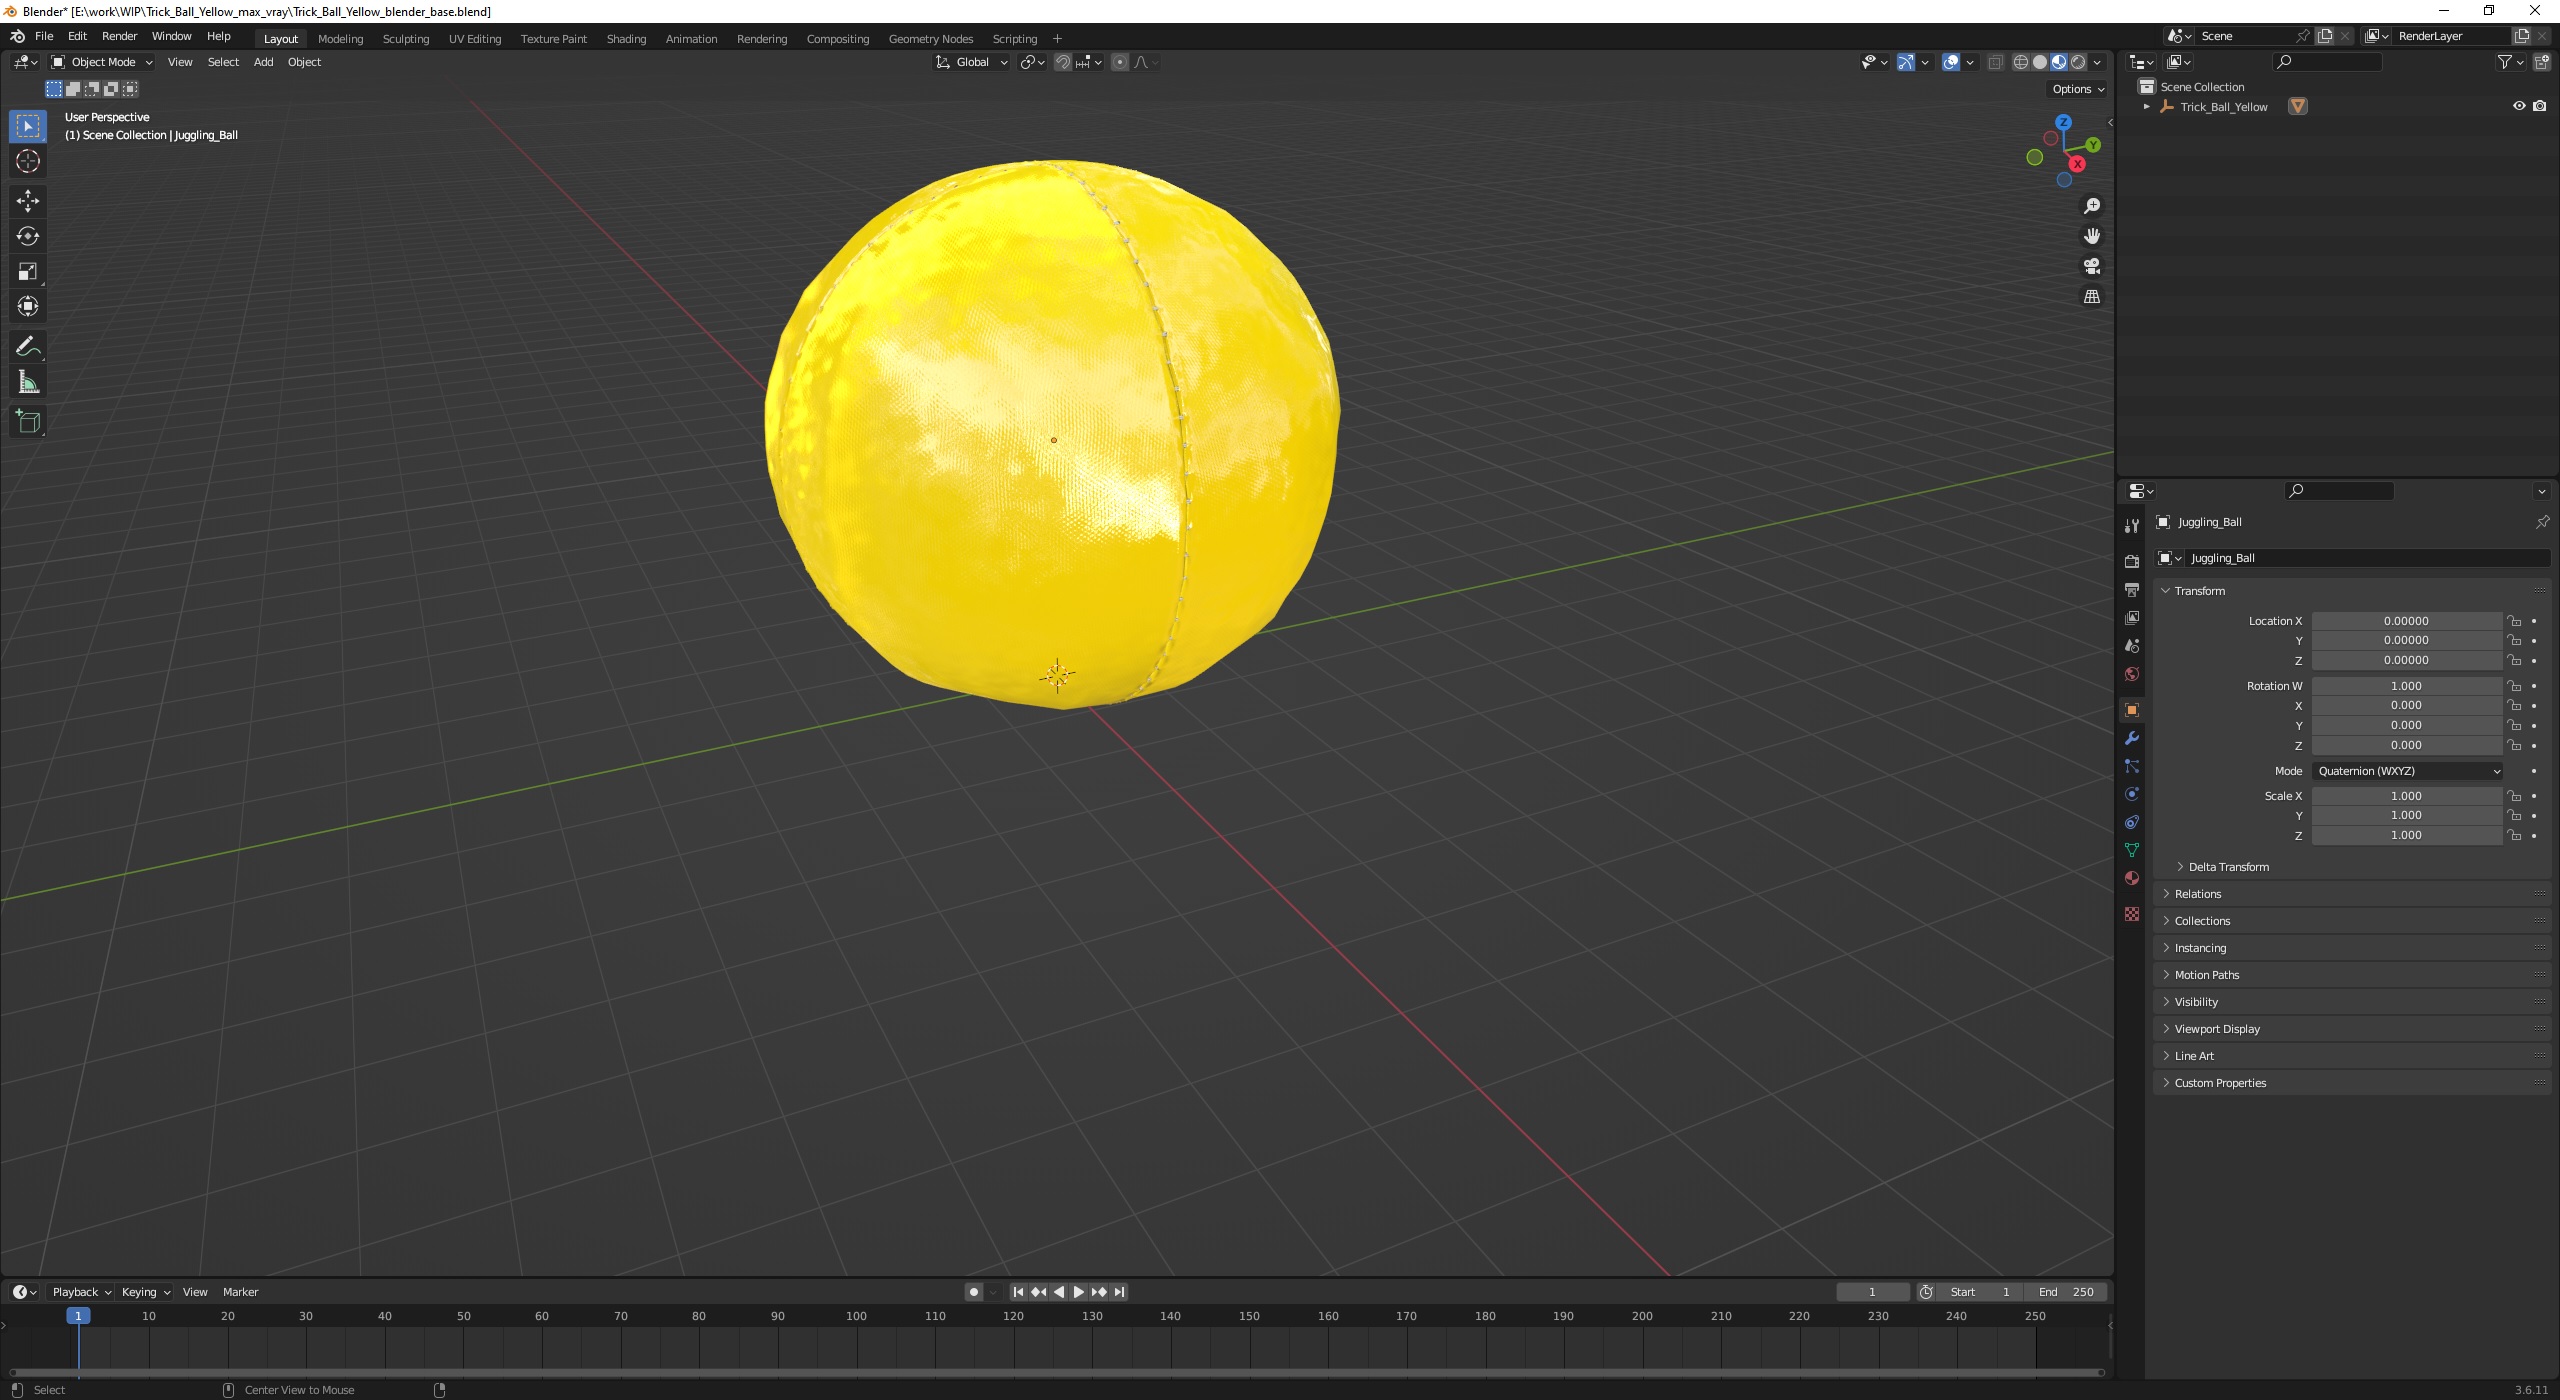Open the Particles properties tab
The height and width of the screenshot is (1400, 2560).
(2132, 766)
